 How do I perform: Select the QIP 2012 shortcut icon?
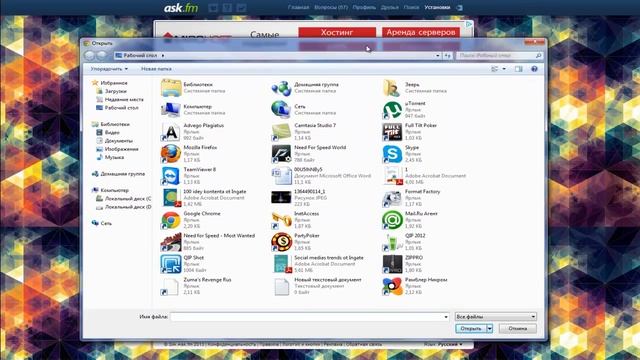[392, 242]
